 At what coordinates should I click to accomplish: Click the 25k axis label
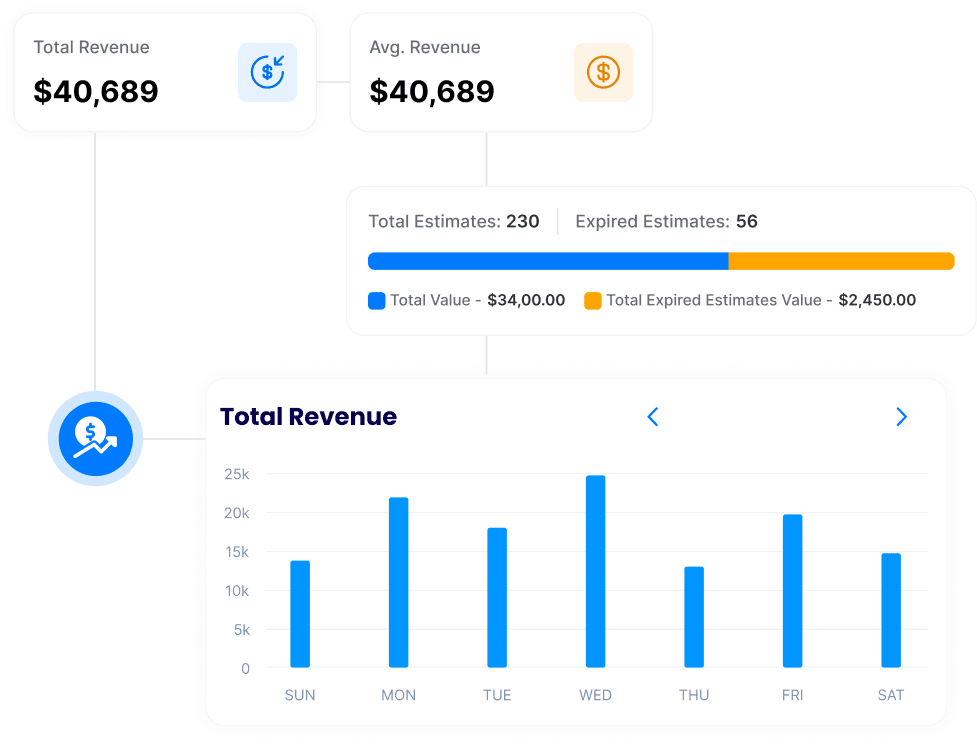click(x=237, y=474)
